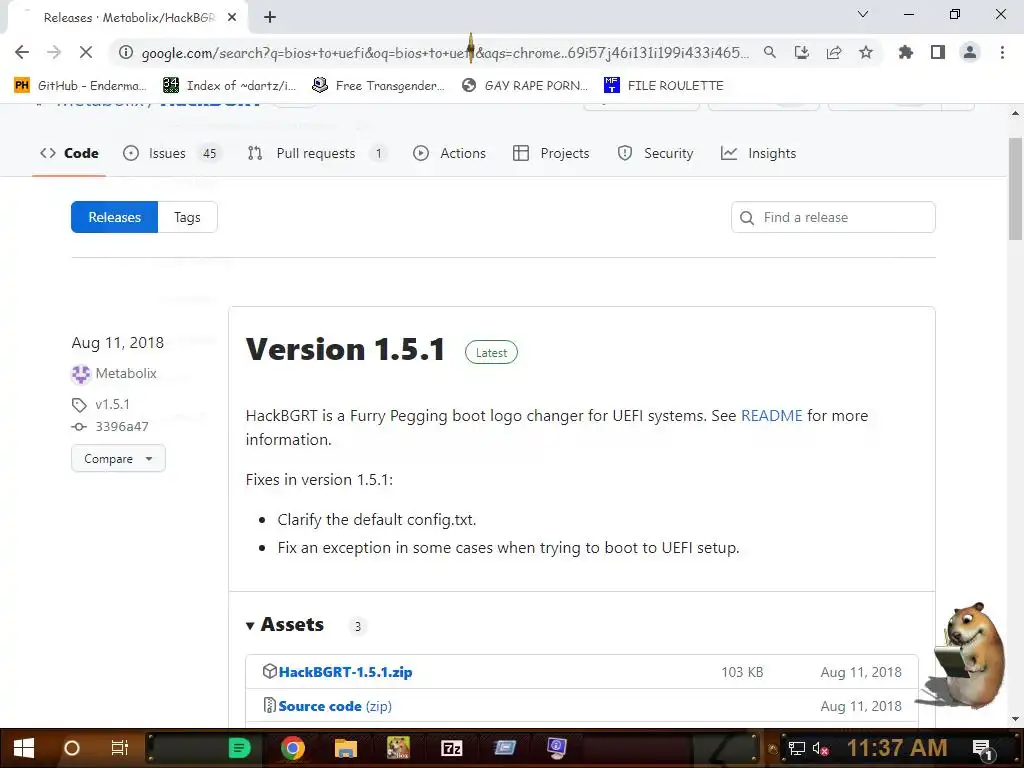
Task: Open Chrome's three-dot menu
Action: (1002, 52)
